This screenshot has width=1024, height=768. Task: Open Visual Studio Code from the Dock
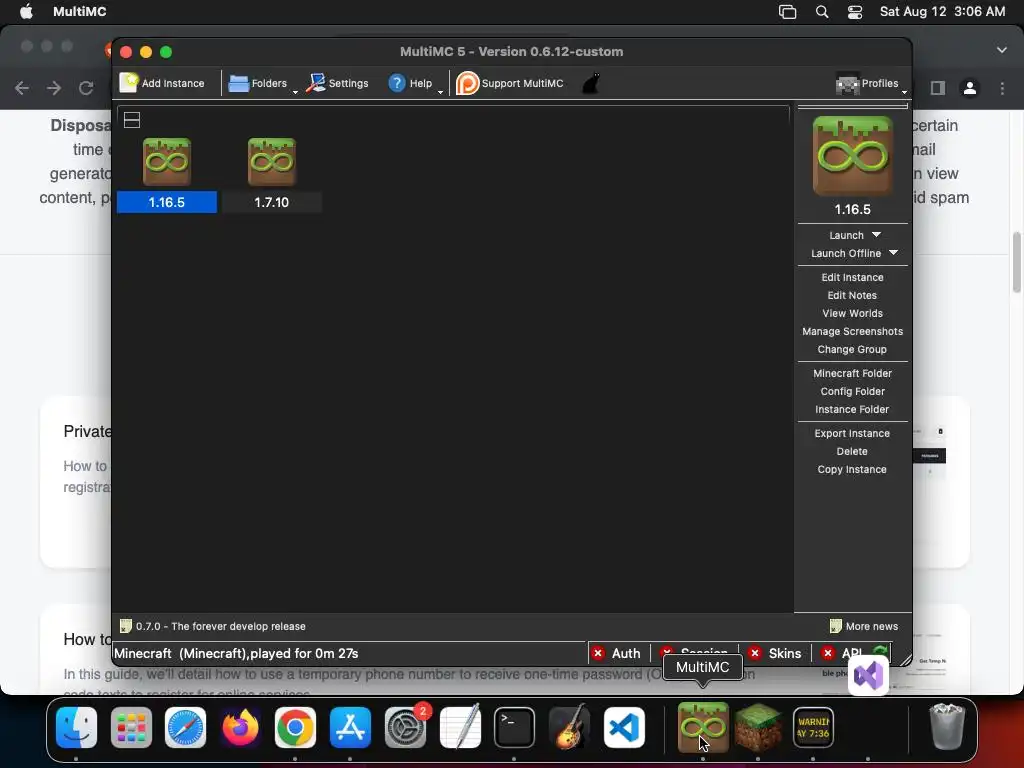624,727
